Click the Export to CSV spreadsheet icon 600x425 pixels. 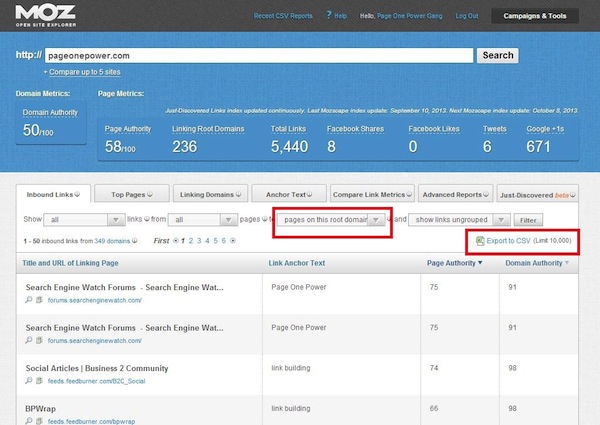[x=480, y=241]
